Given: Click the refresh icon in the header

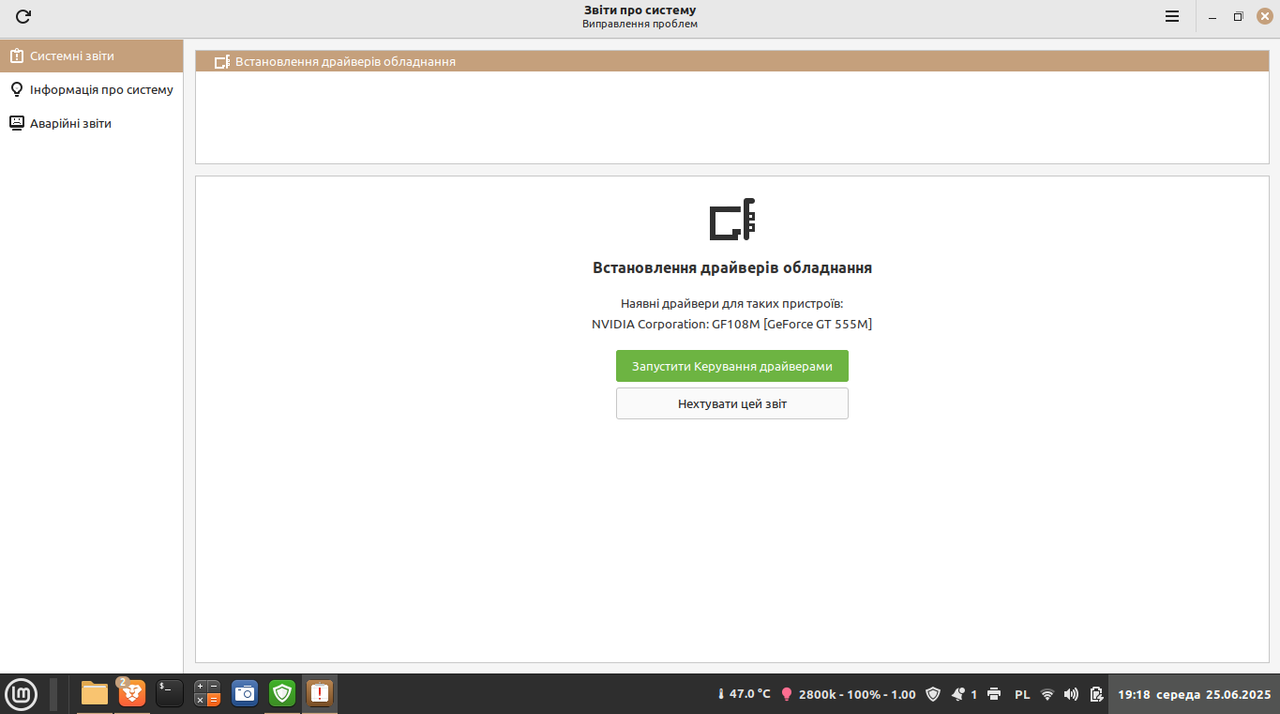Looking at the screenshot, I should coord(23,16).
